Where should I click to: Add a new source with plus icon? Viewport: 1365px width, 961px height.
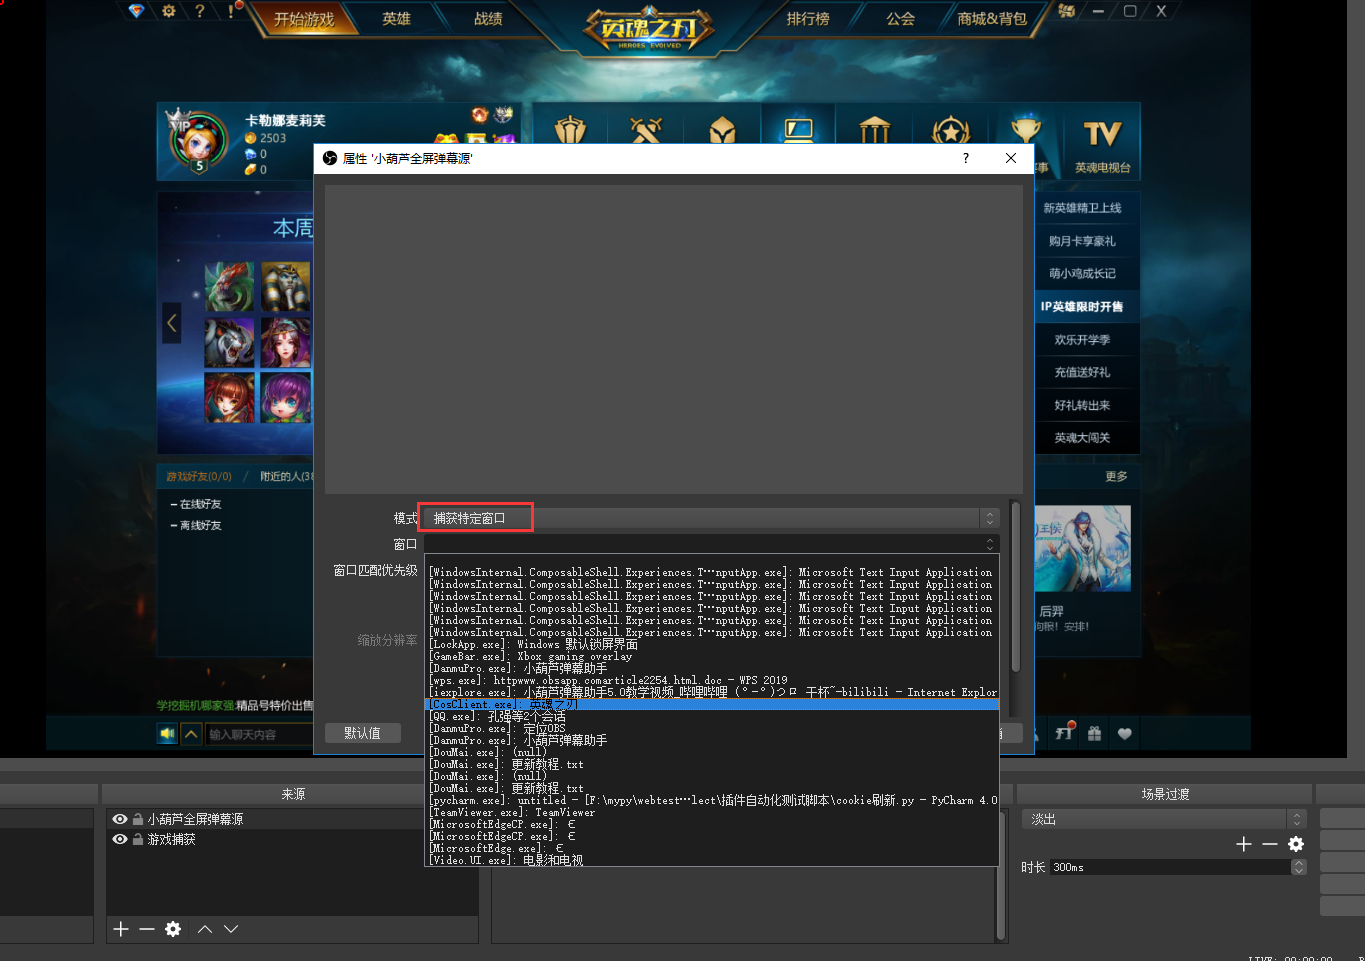(121, 929)
